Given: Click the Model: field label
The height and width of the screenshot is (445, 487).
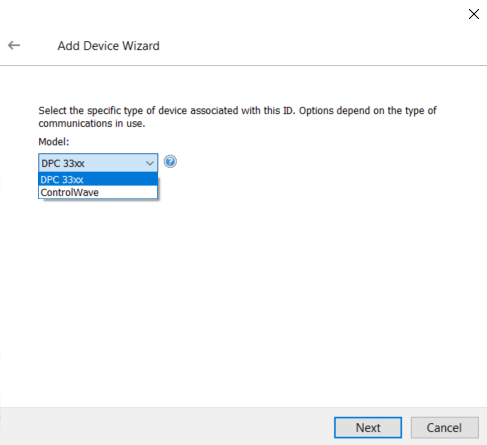Looking at the screenshot, I should 54,142.
